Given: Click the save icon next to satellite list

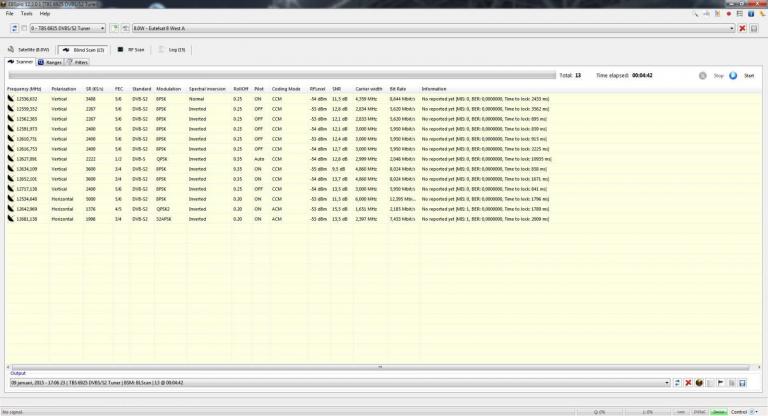Looking at the screenshot, I should (x=755, y=28).
